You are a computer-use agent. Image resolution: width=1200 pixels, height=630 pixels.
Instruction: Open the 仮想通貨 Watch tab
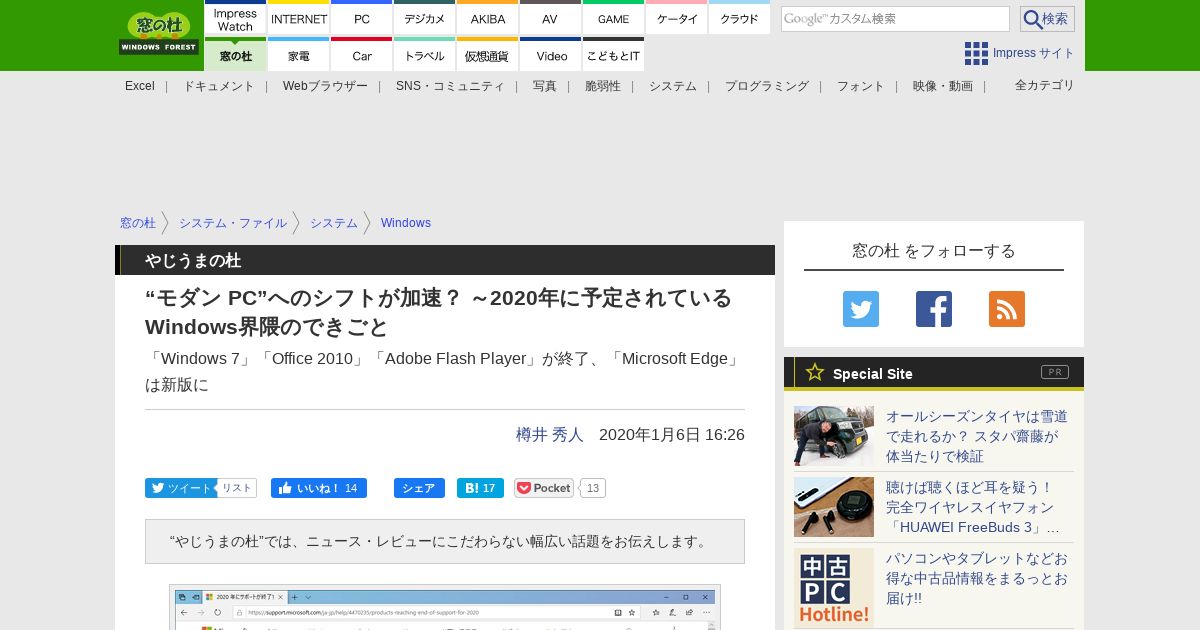point(488,54)
